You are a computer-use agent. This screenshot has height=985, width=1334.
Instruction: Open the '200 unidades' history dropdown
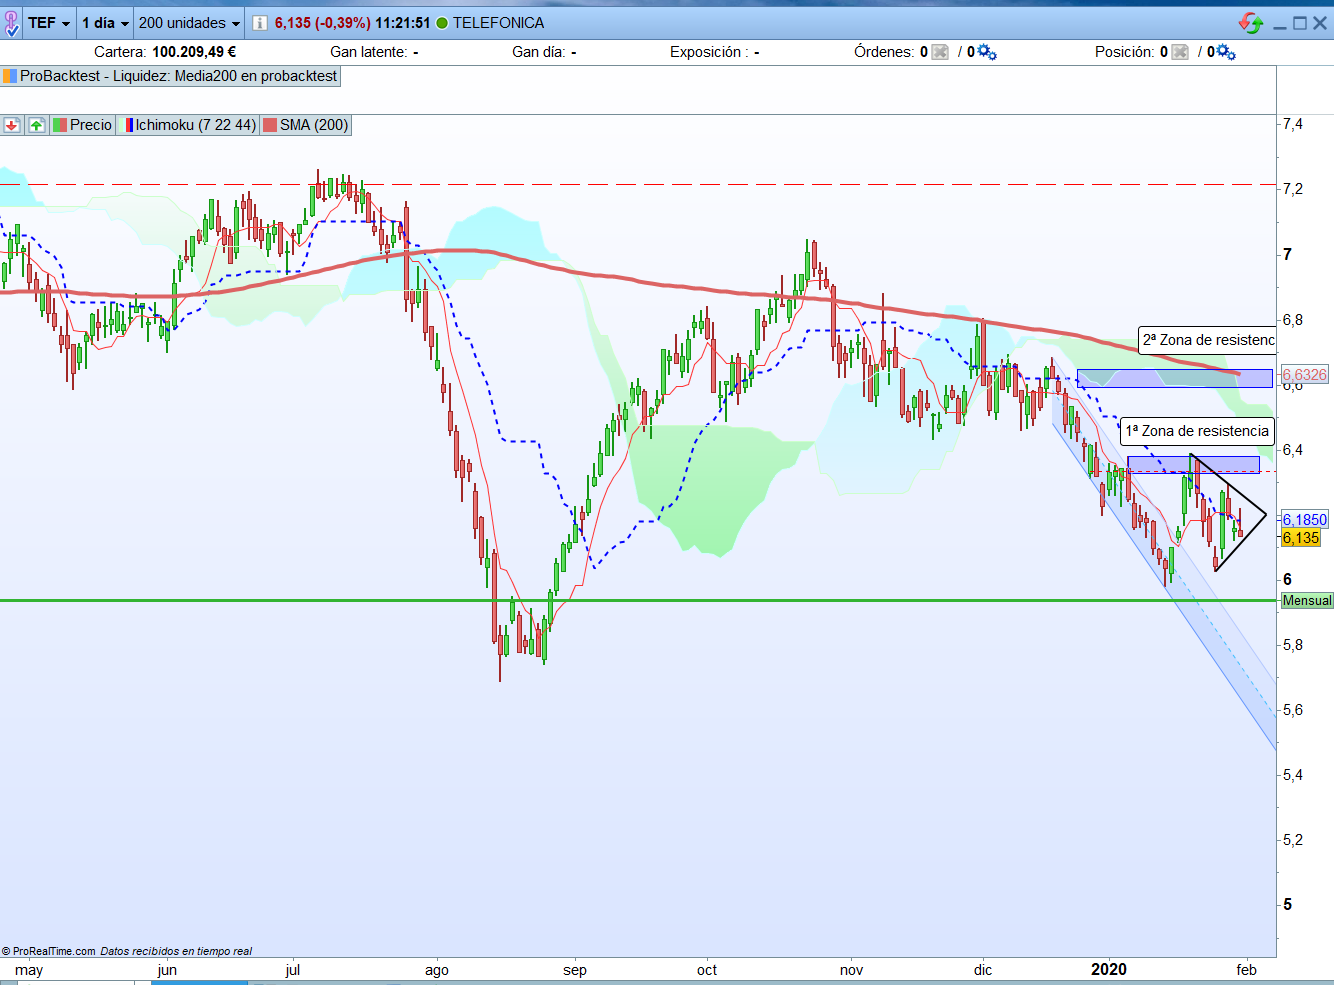pyautogui.click(x=189, y=23)
